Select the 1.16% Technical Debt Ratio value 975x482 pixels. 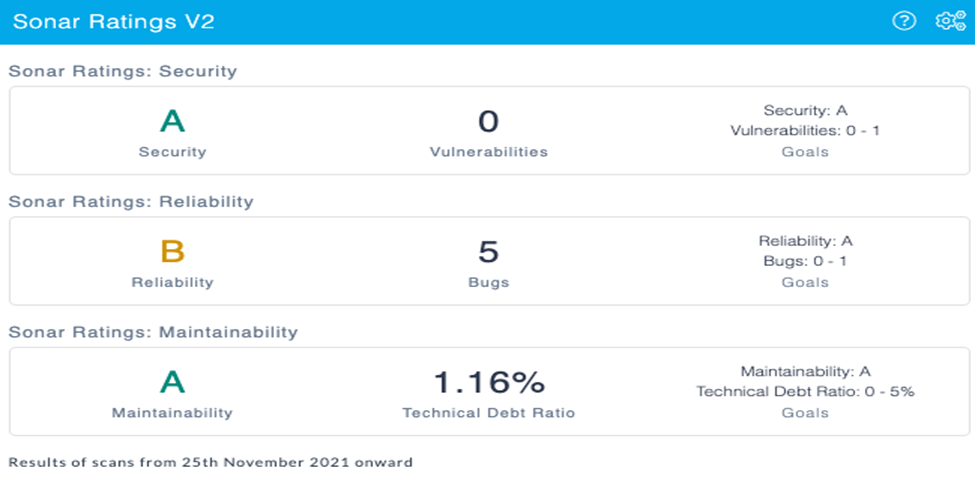click(489, 382)
